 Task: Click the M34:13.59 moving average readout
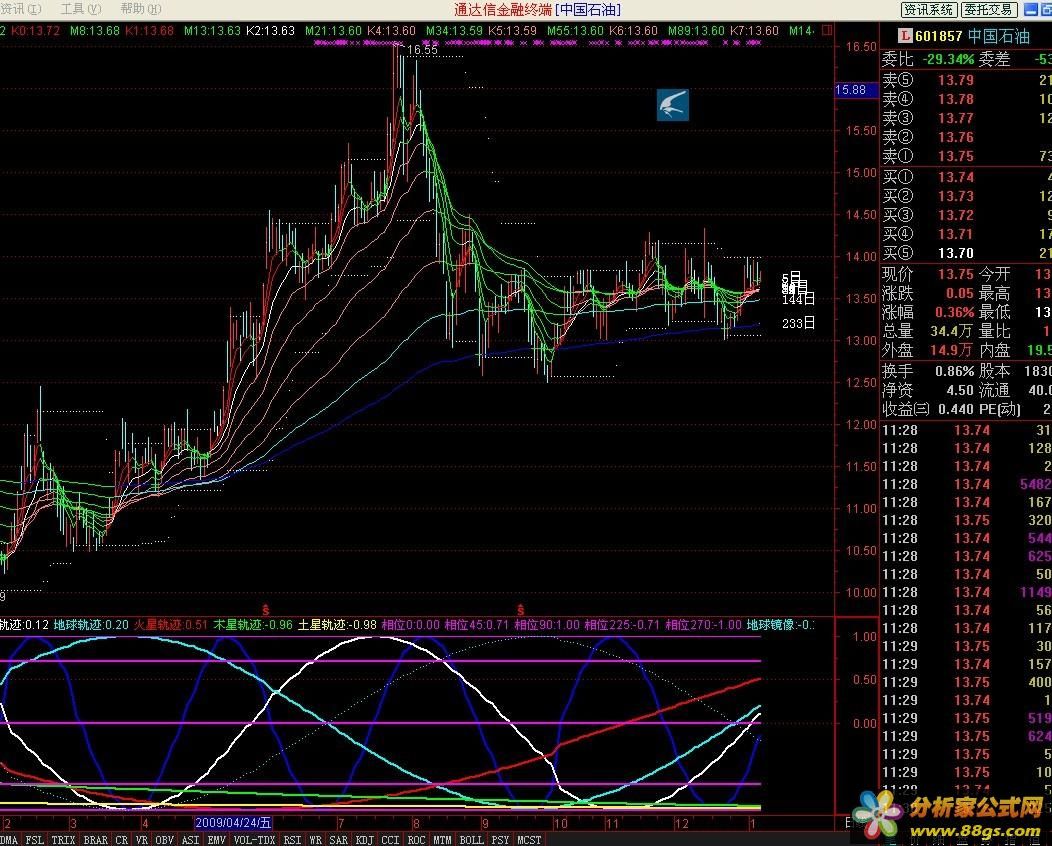(x=454, y=31)
